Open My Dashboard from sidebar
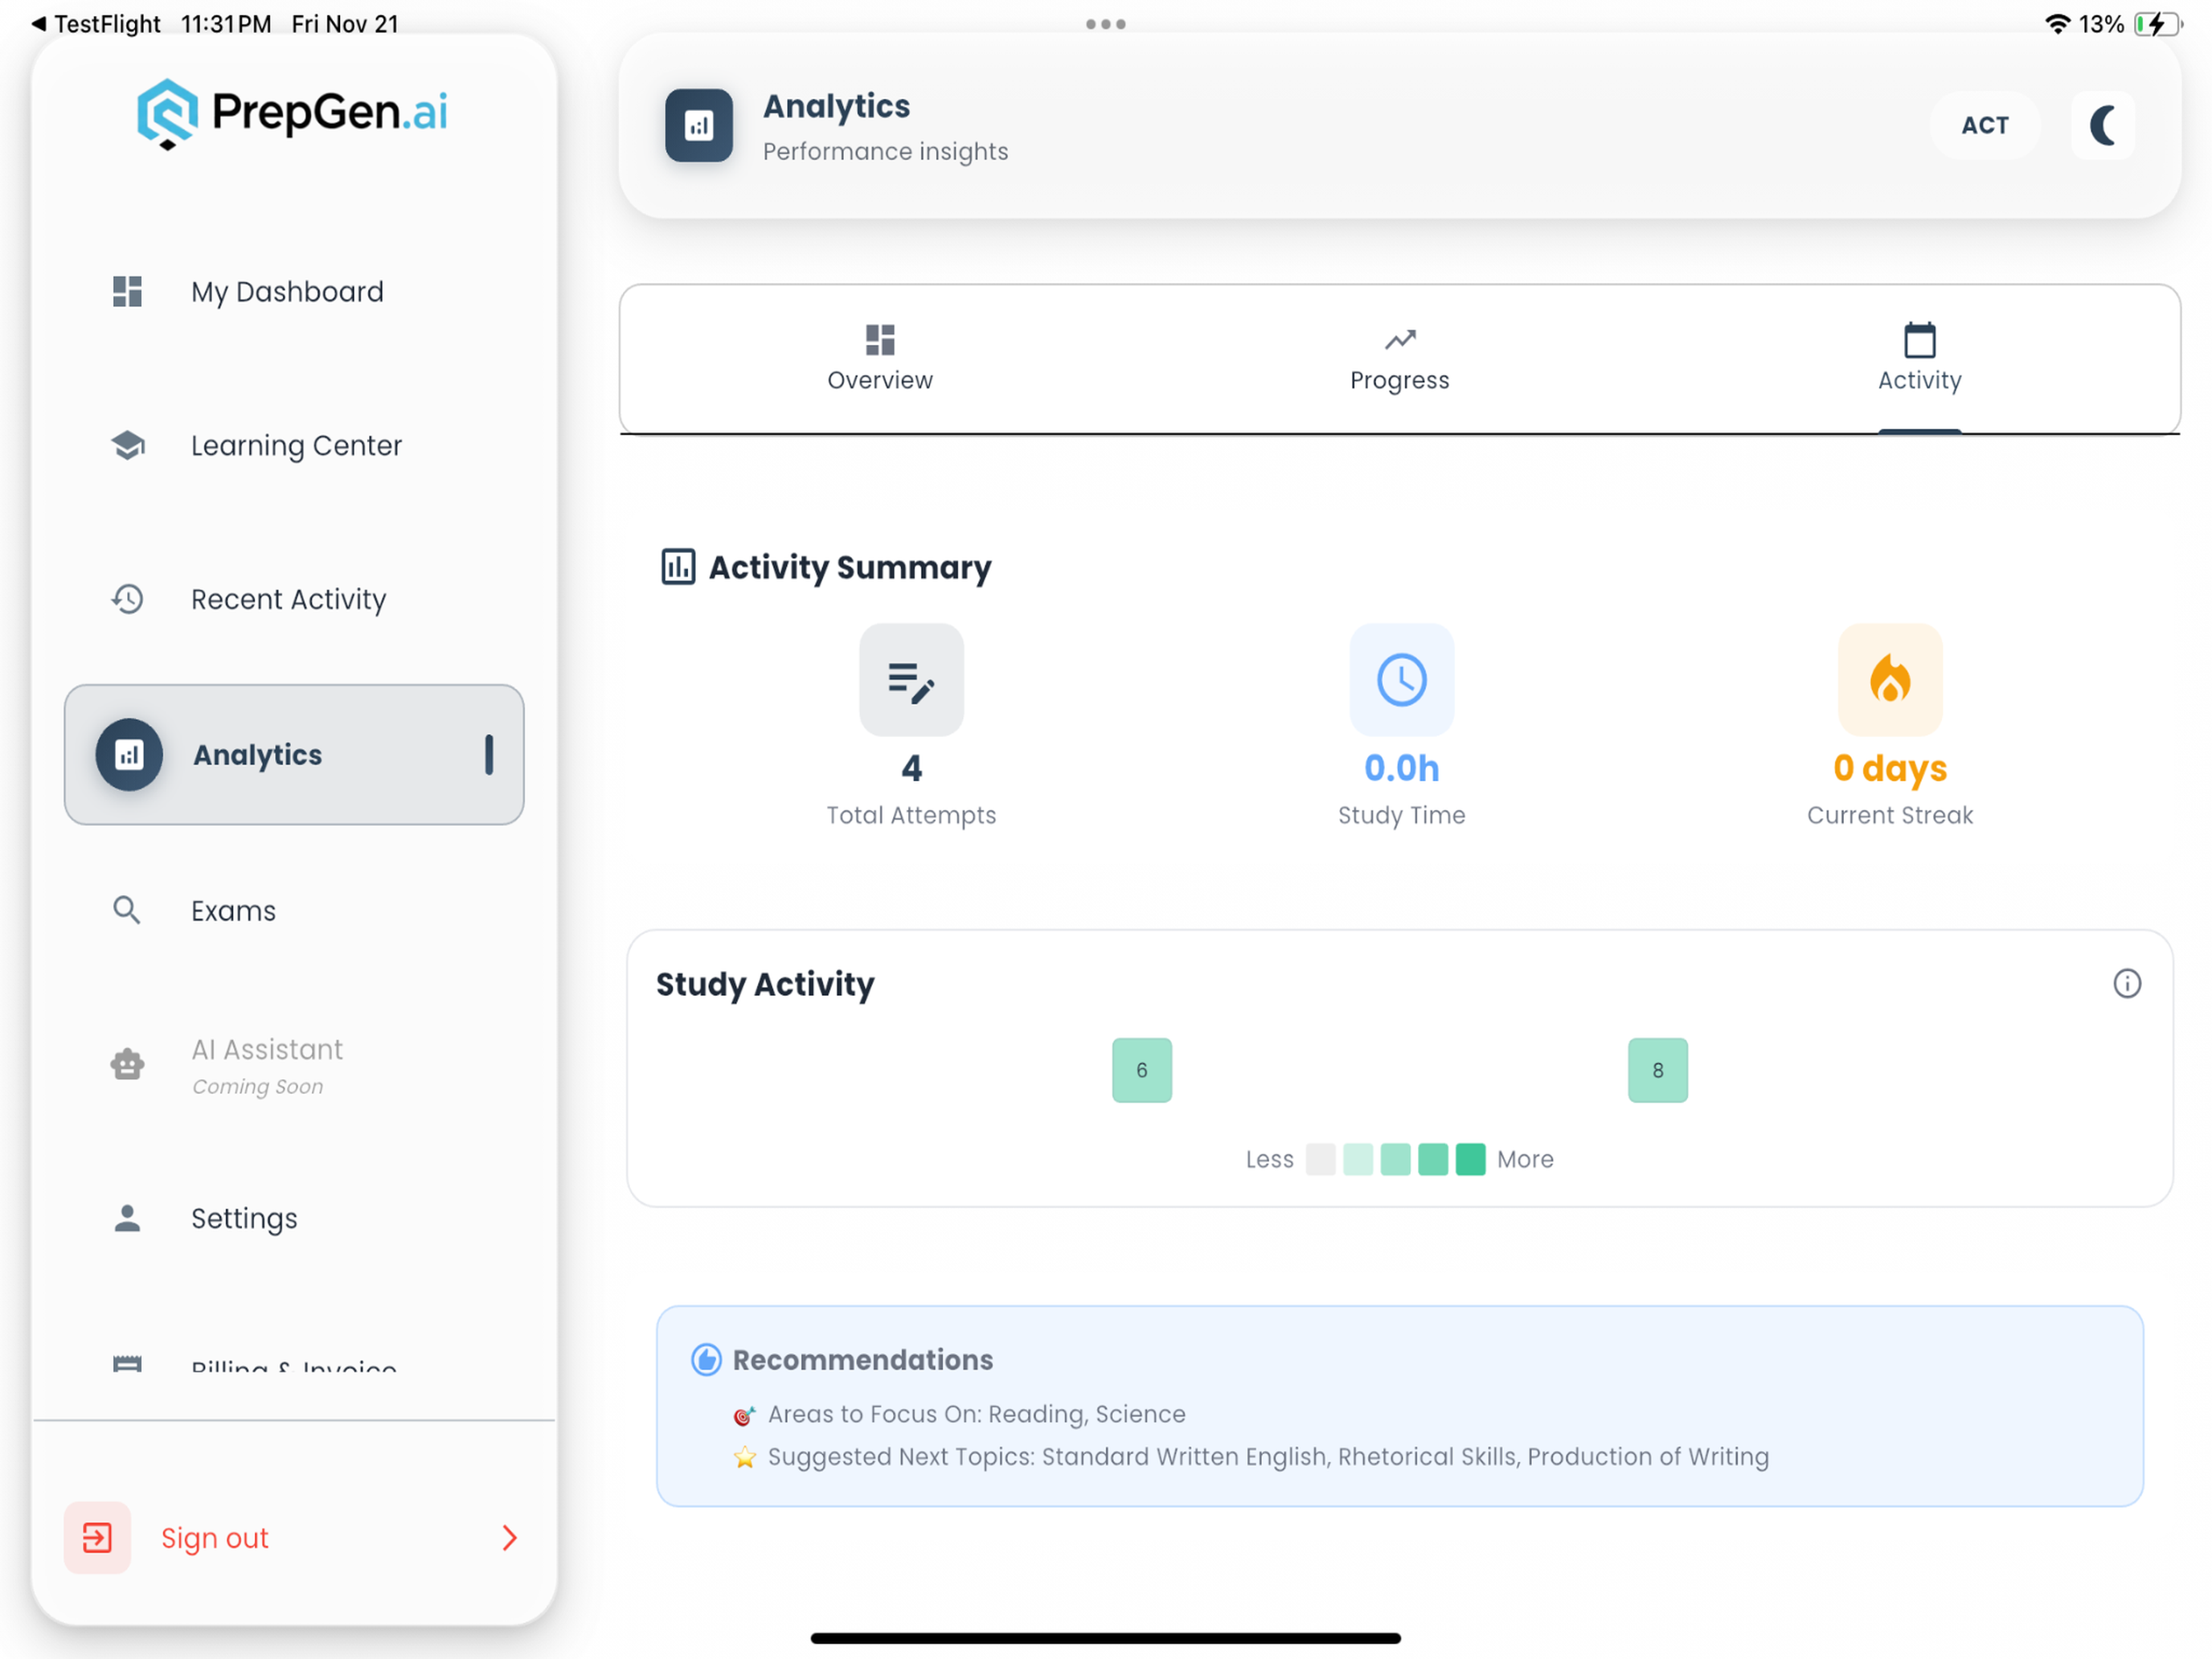 294,292
